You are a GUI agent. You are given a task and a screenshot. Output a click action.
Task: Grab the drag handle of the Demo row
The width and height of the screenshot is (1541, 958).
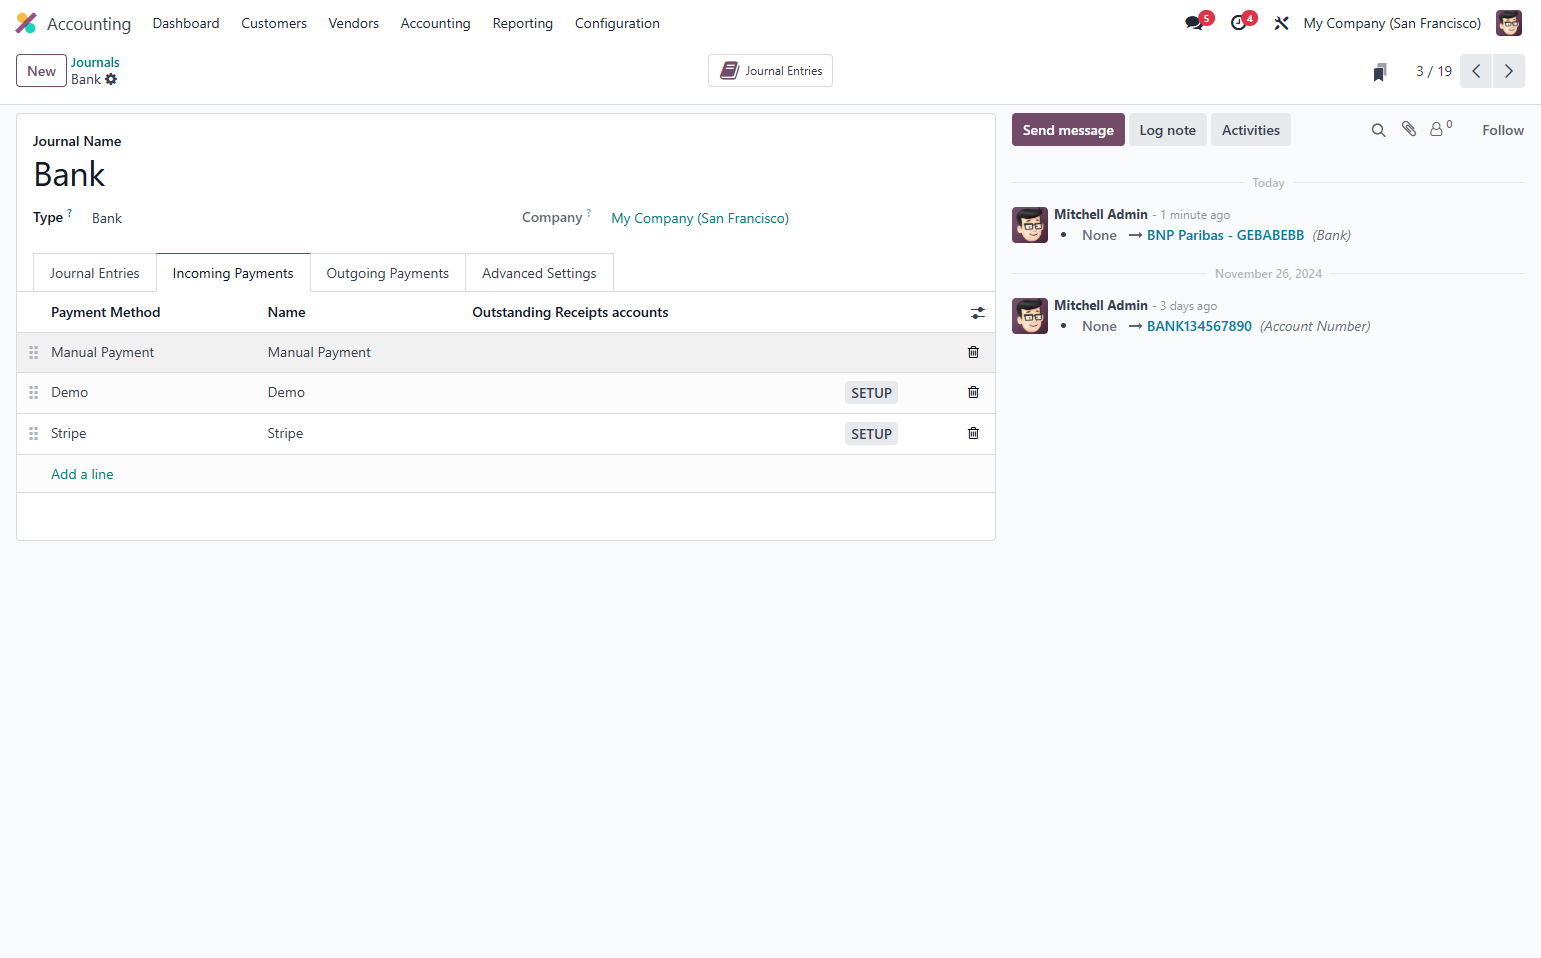[33, 393]
